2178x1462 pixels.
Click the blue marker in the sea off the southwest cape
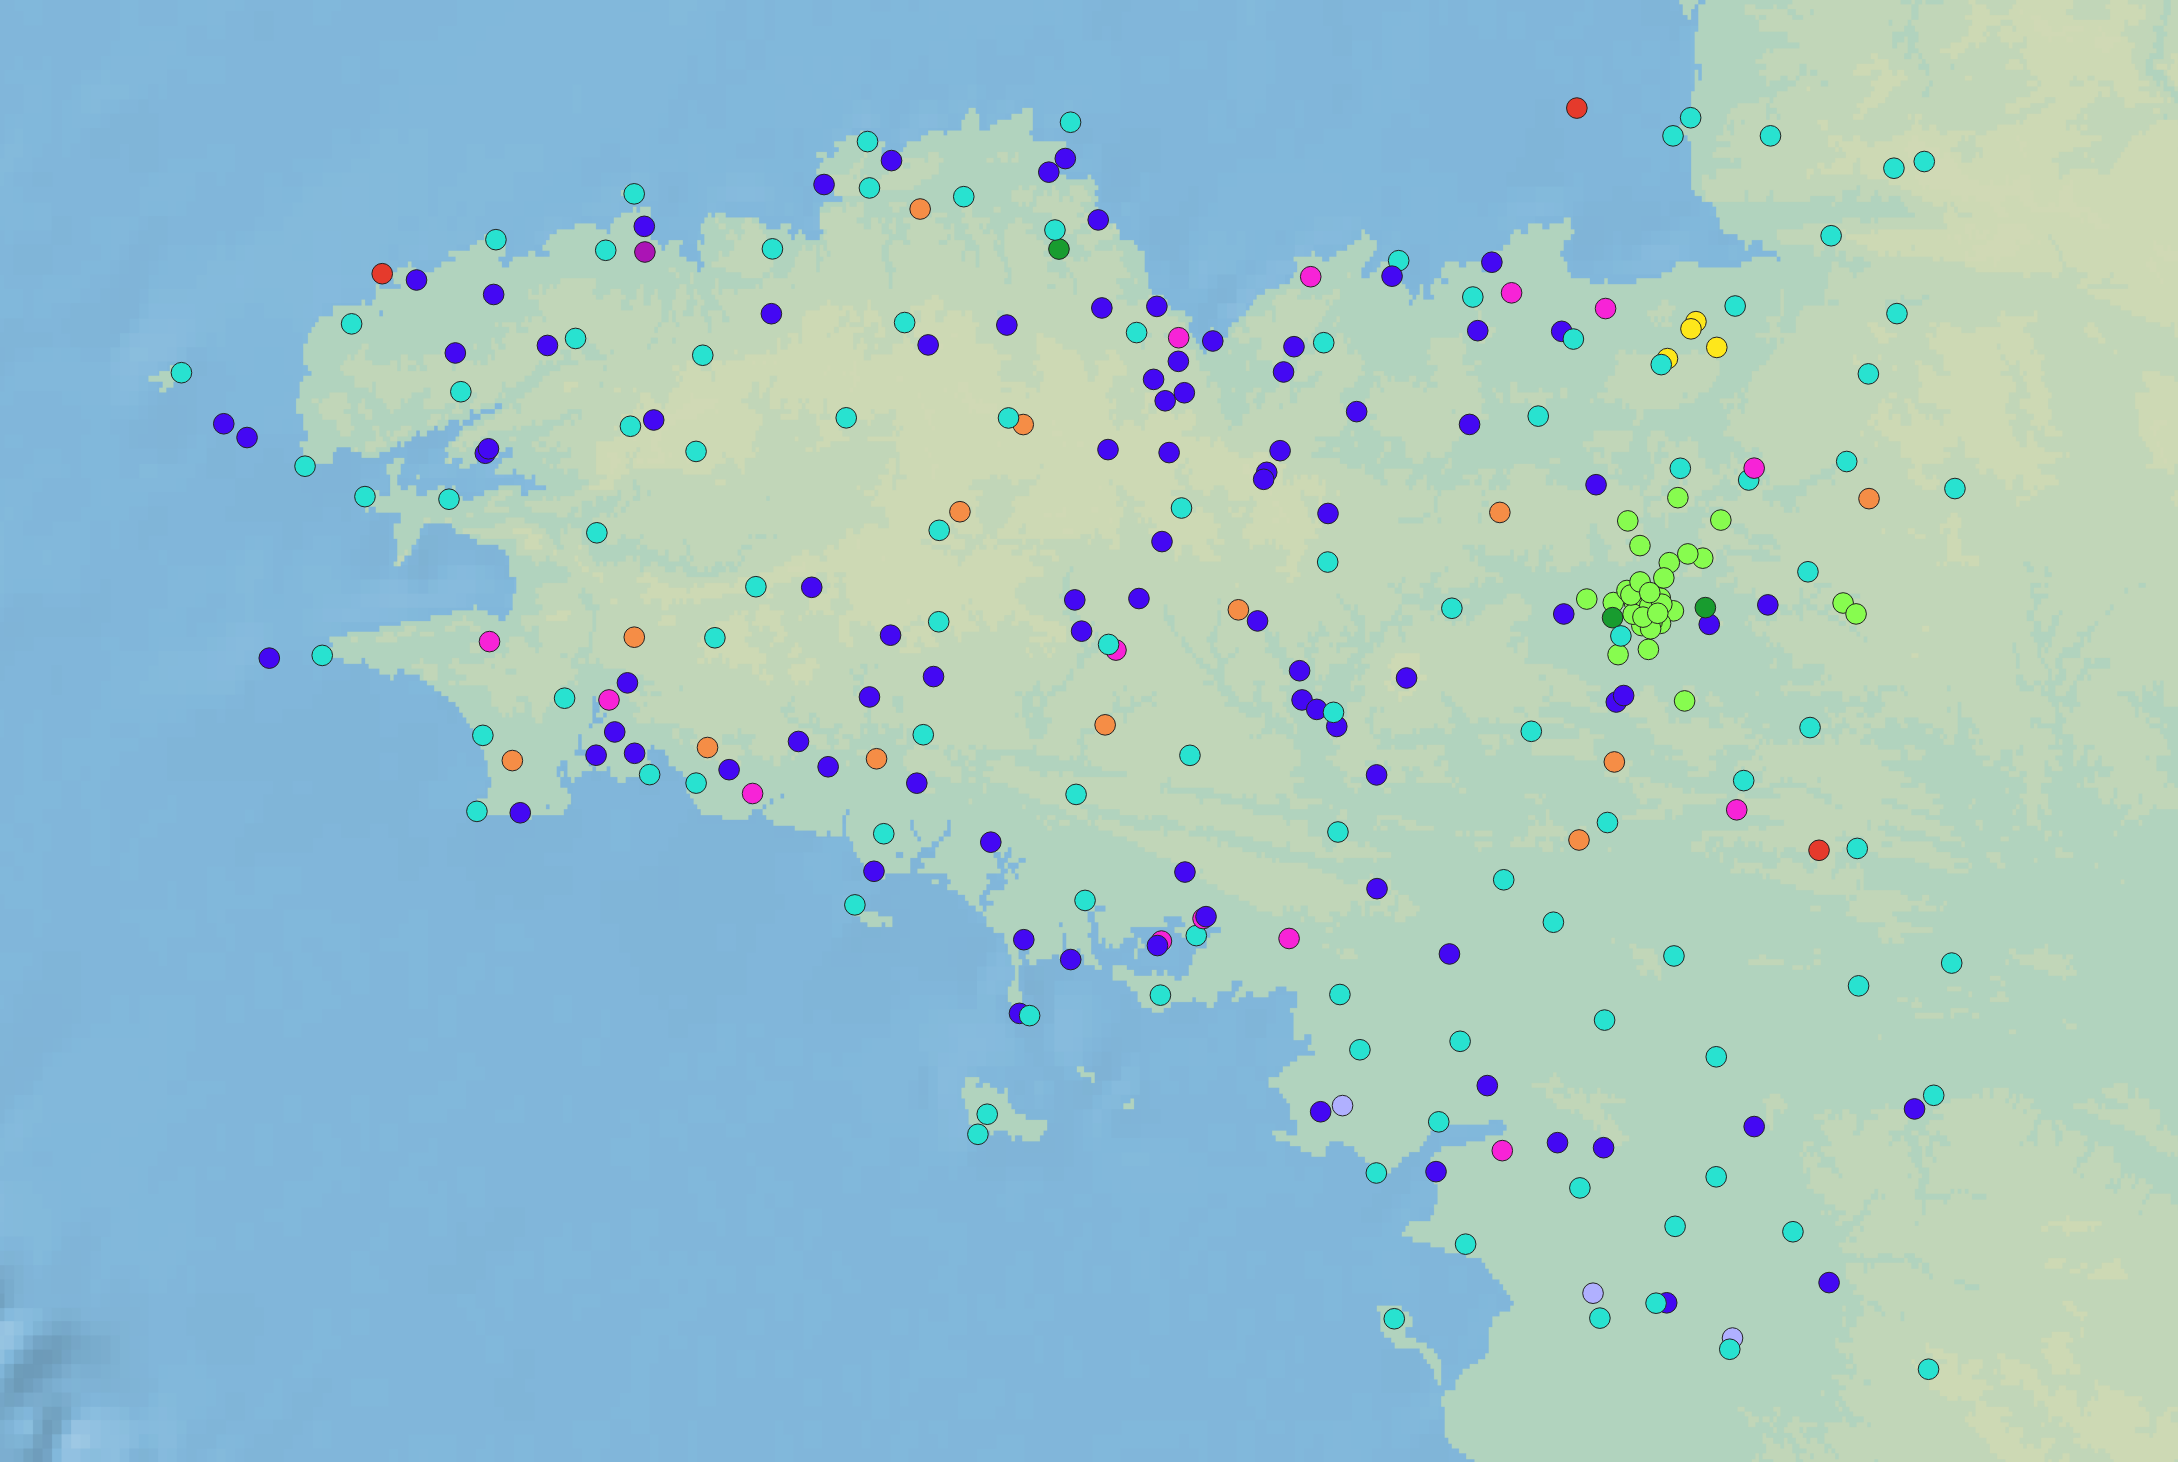(269, 658)
